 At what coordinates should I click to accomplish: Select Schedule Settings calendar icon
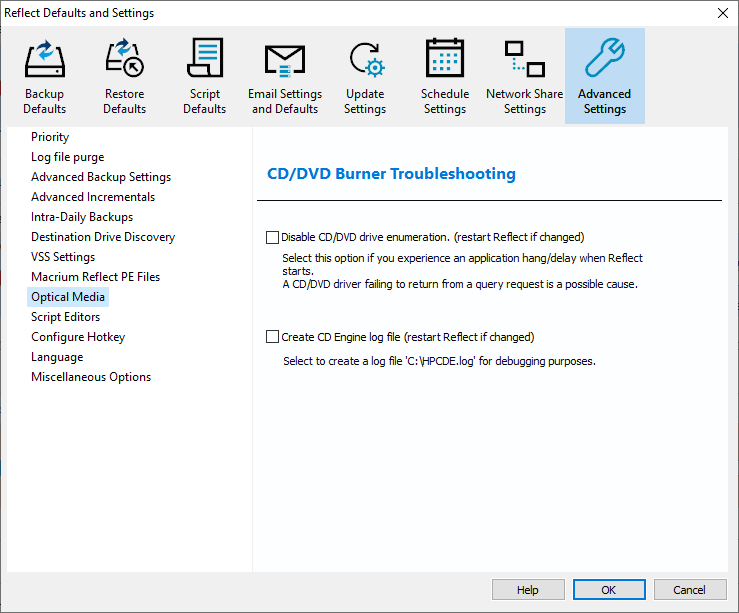[444, 60]
